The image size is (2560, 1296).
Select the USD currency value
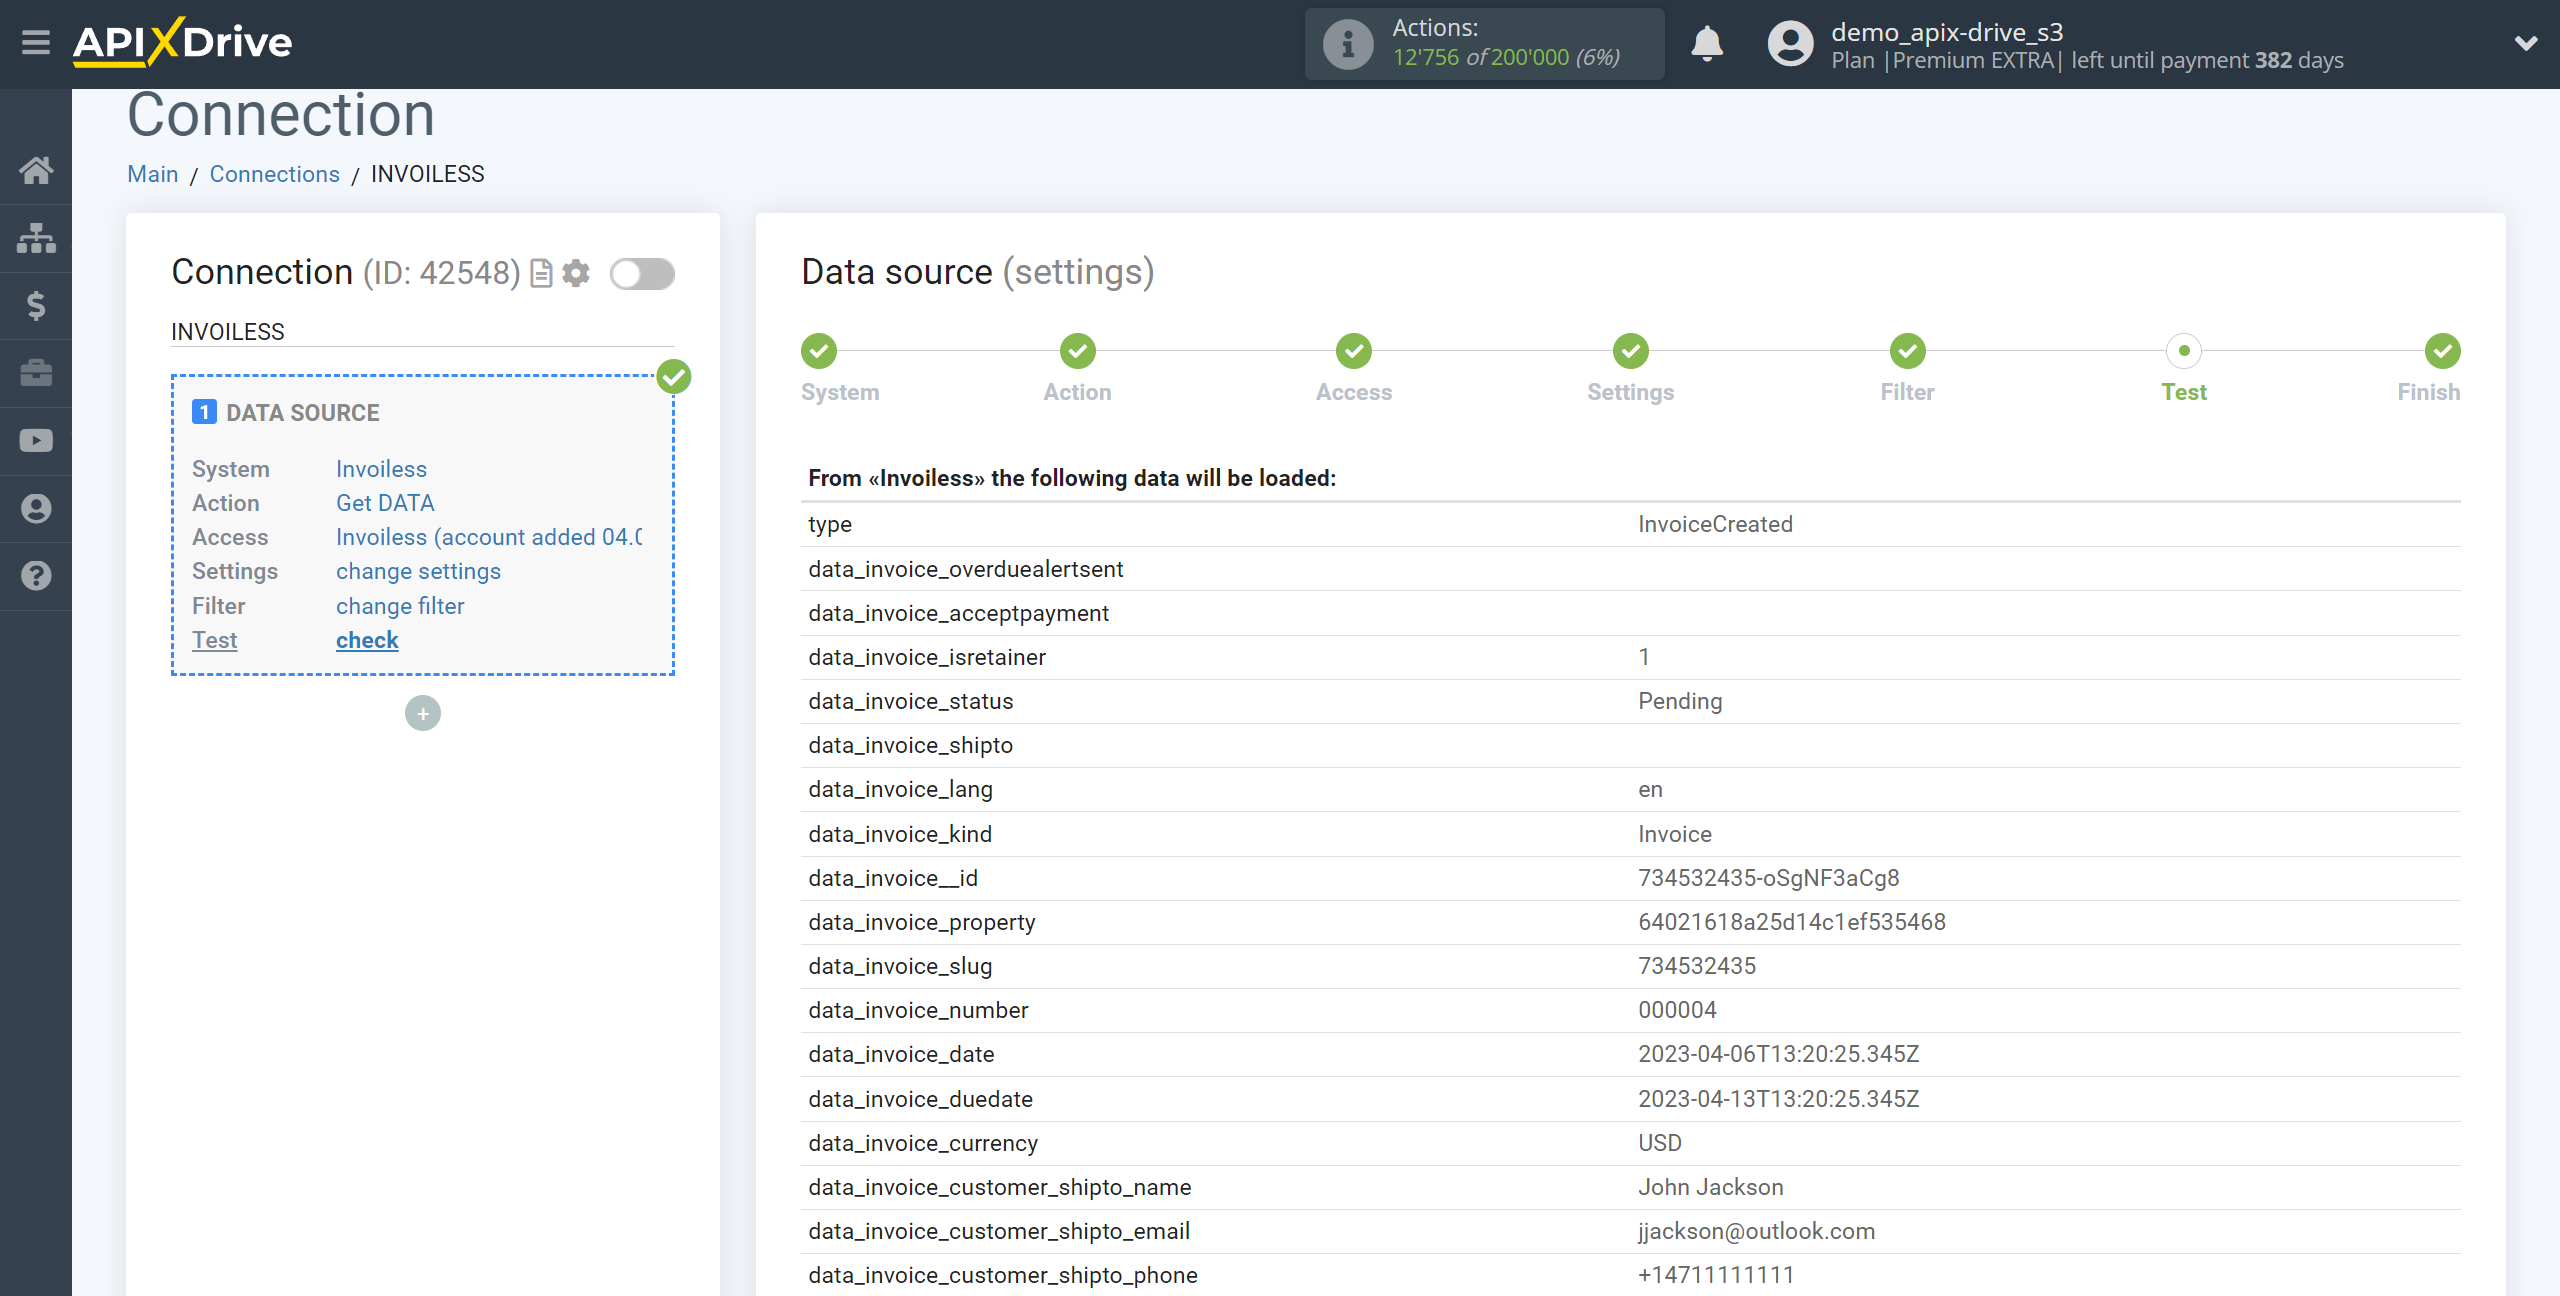(x=1660, y=1143)
